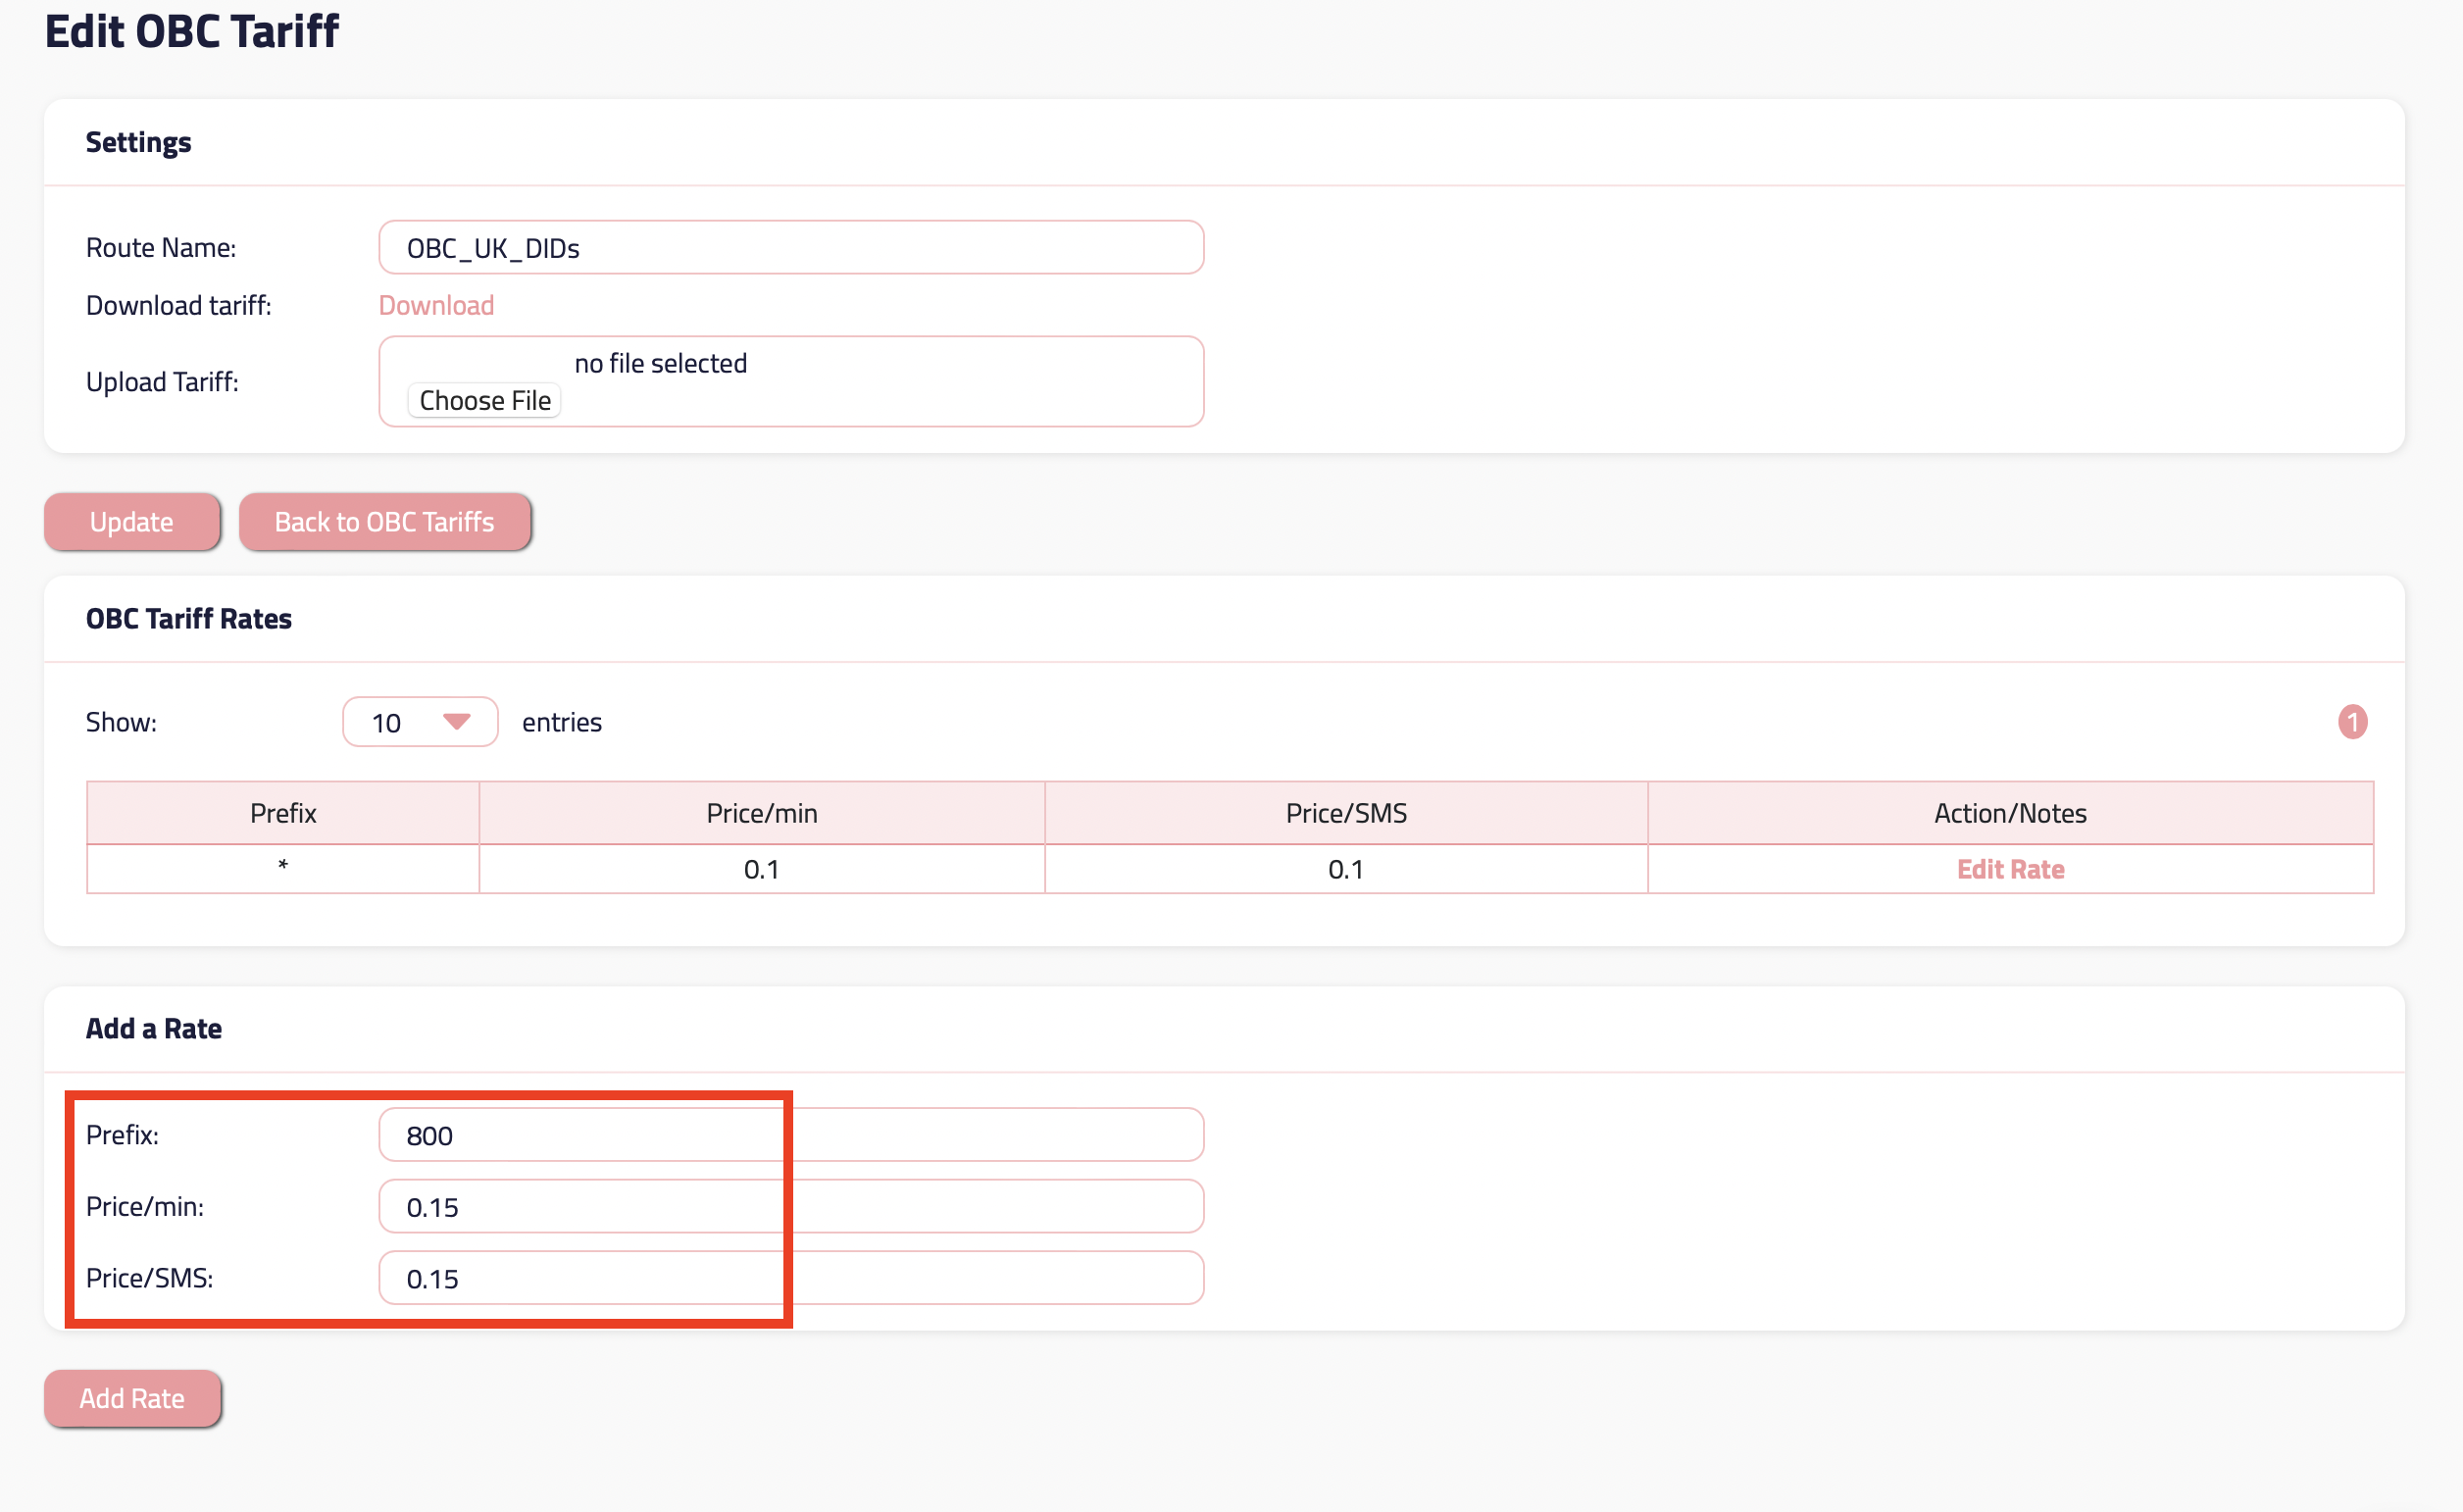
Task: Sort by Price/min column header
Action: click(761, 813)
